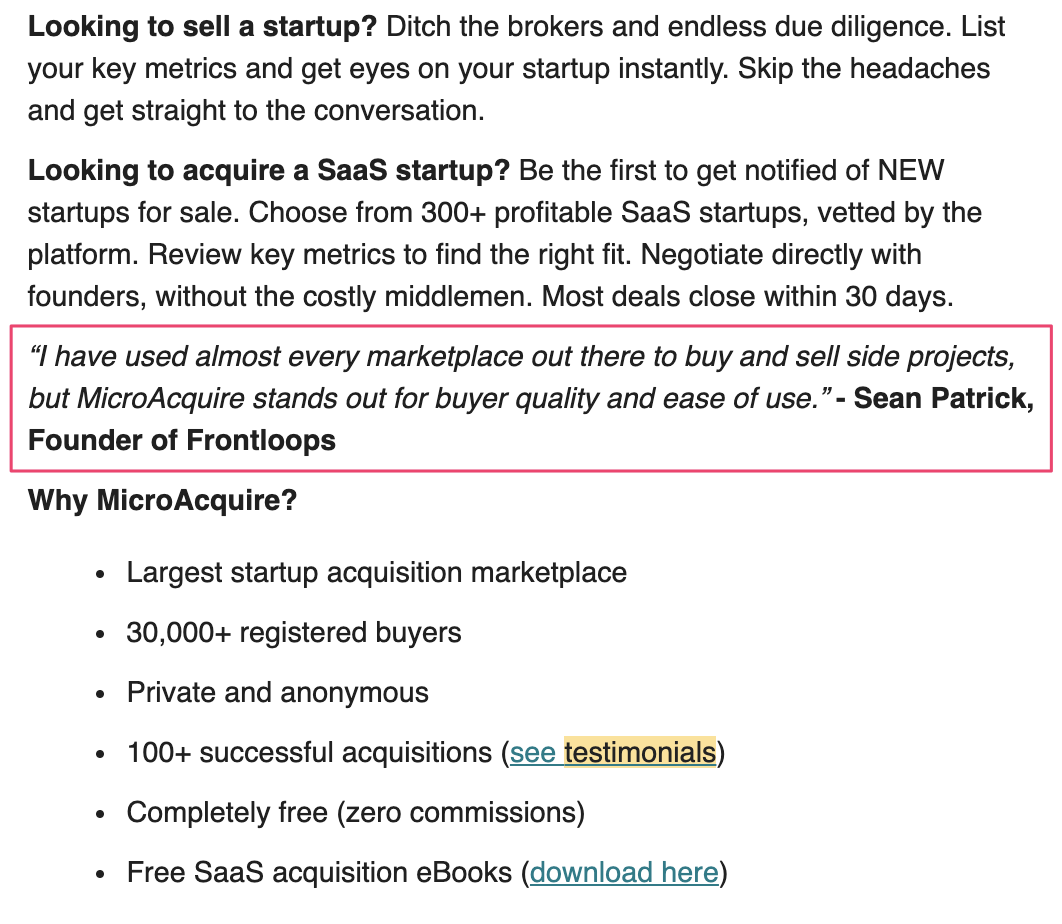Click the 'Largest startup acquisition marketplace' bullet
The width and height of the screenshot is (1062, 924).
tap(377, 572)
